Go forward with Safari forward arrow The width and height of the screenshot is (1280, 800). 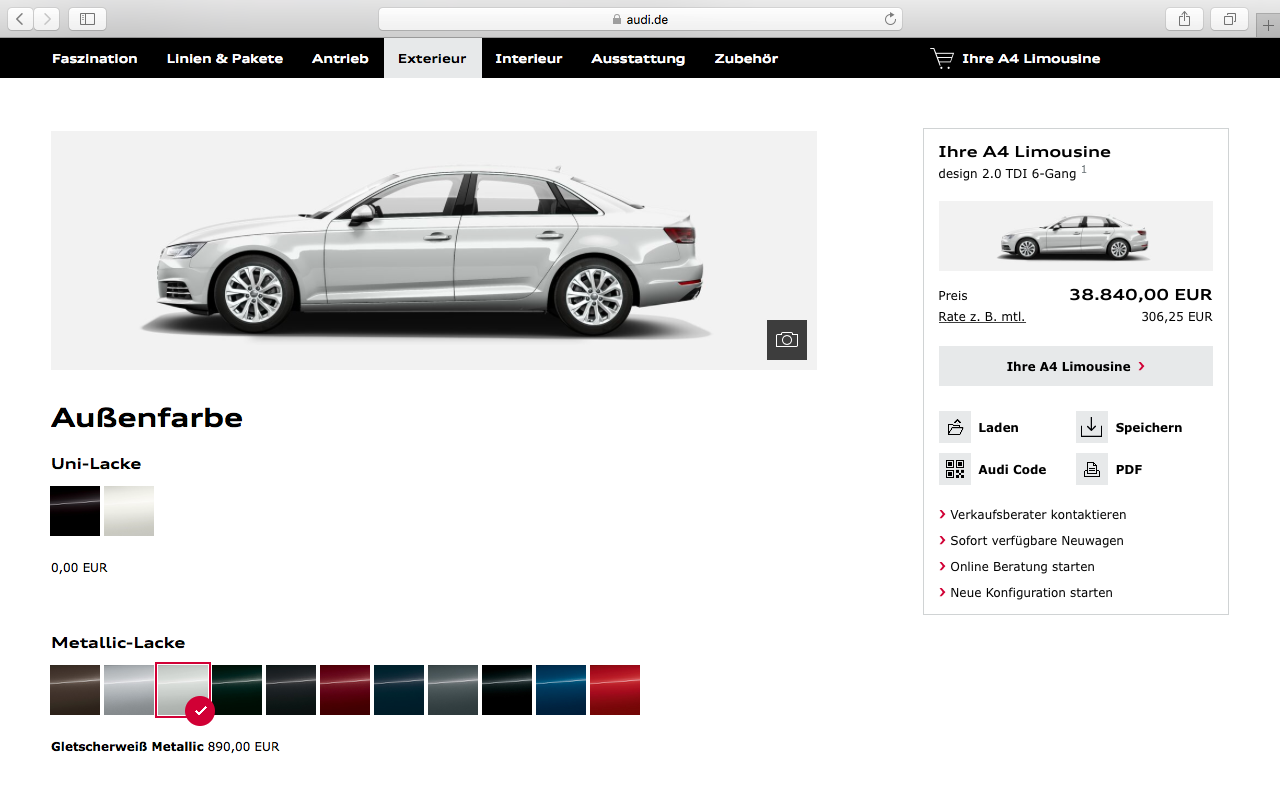click(47, 19)
